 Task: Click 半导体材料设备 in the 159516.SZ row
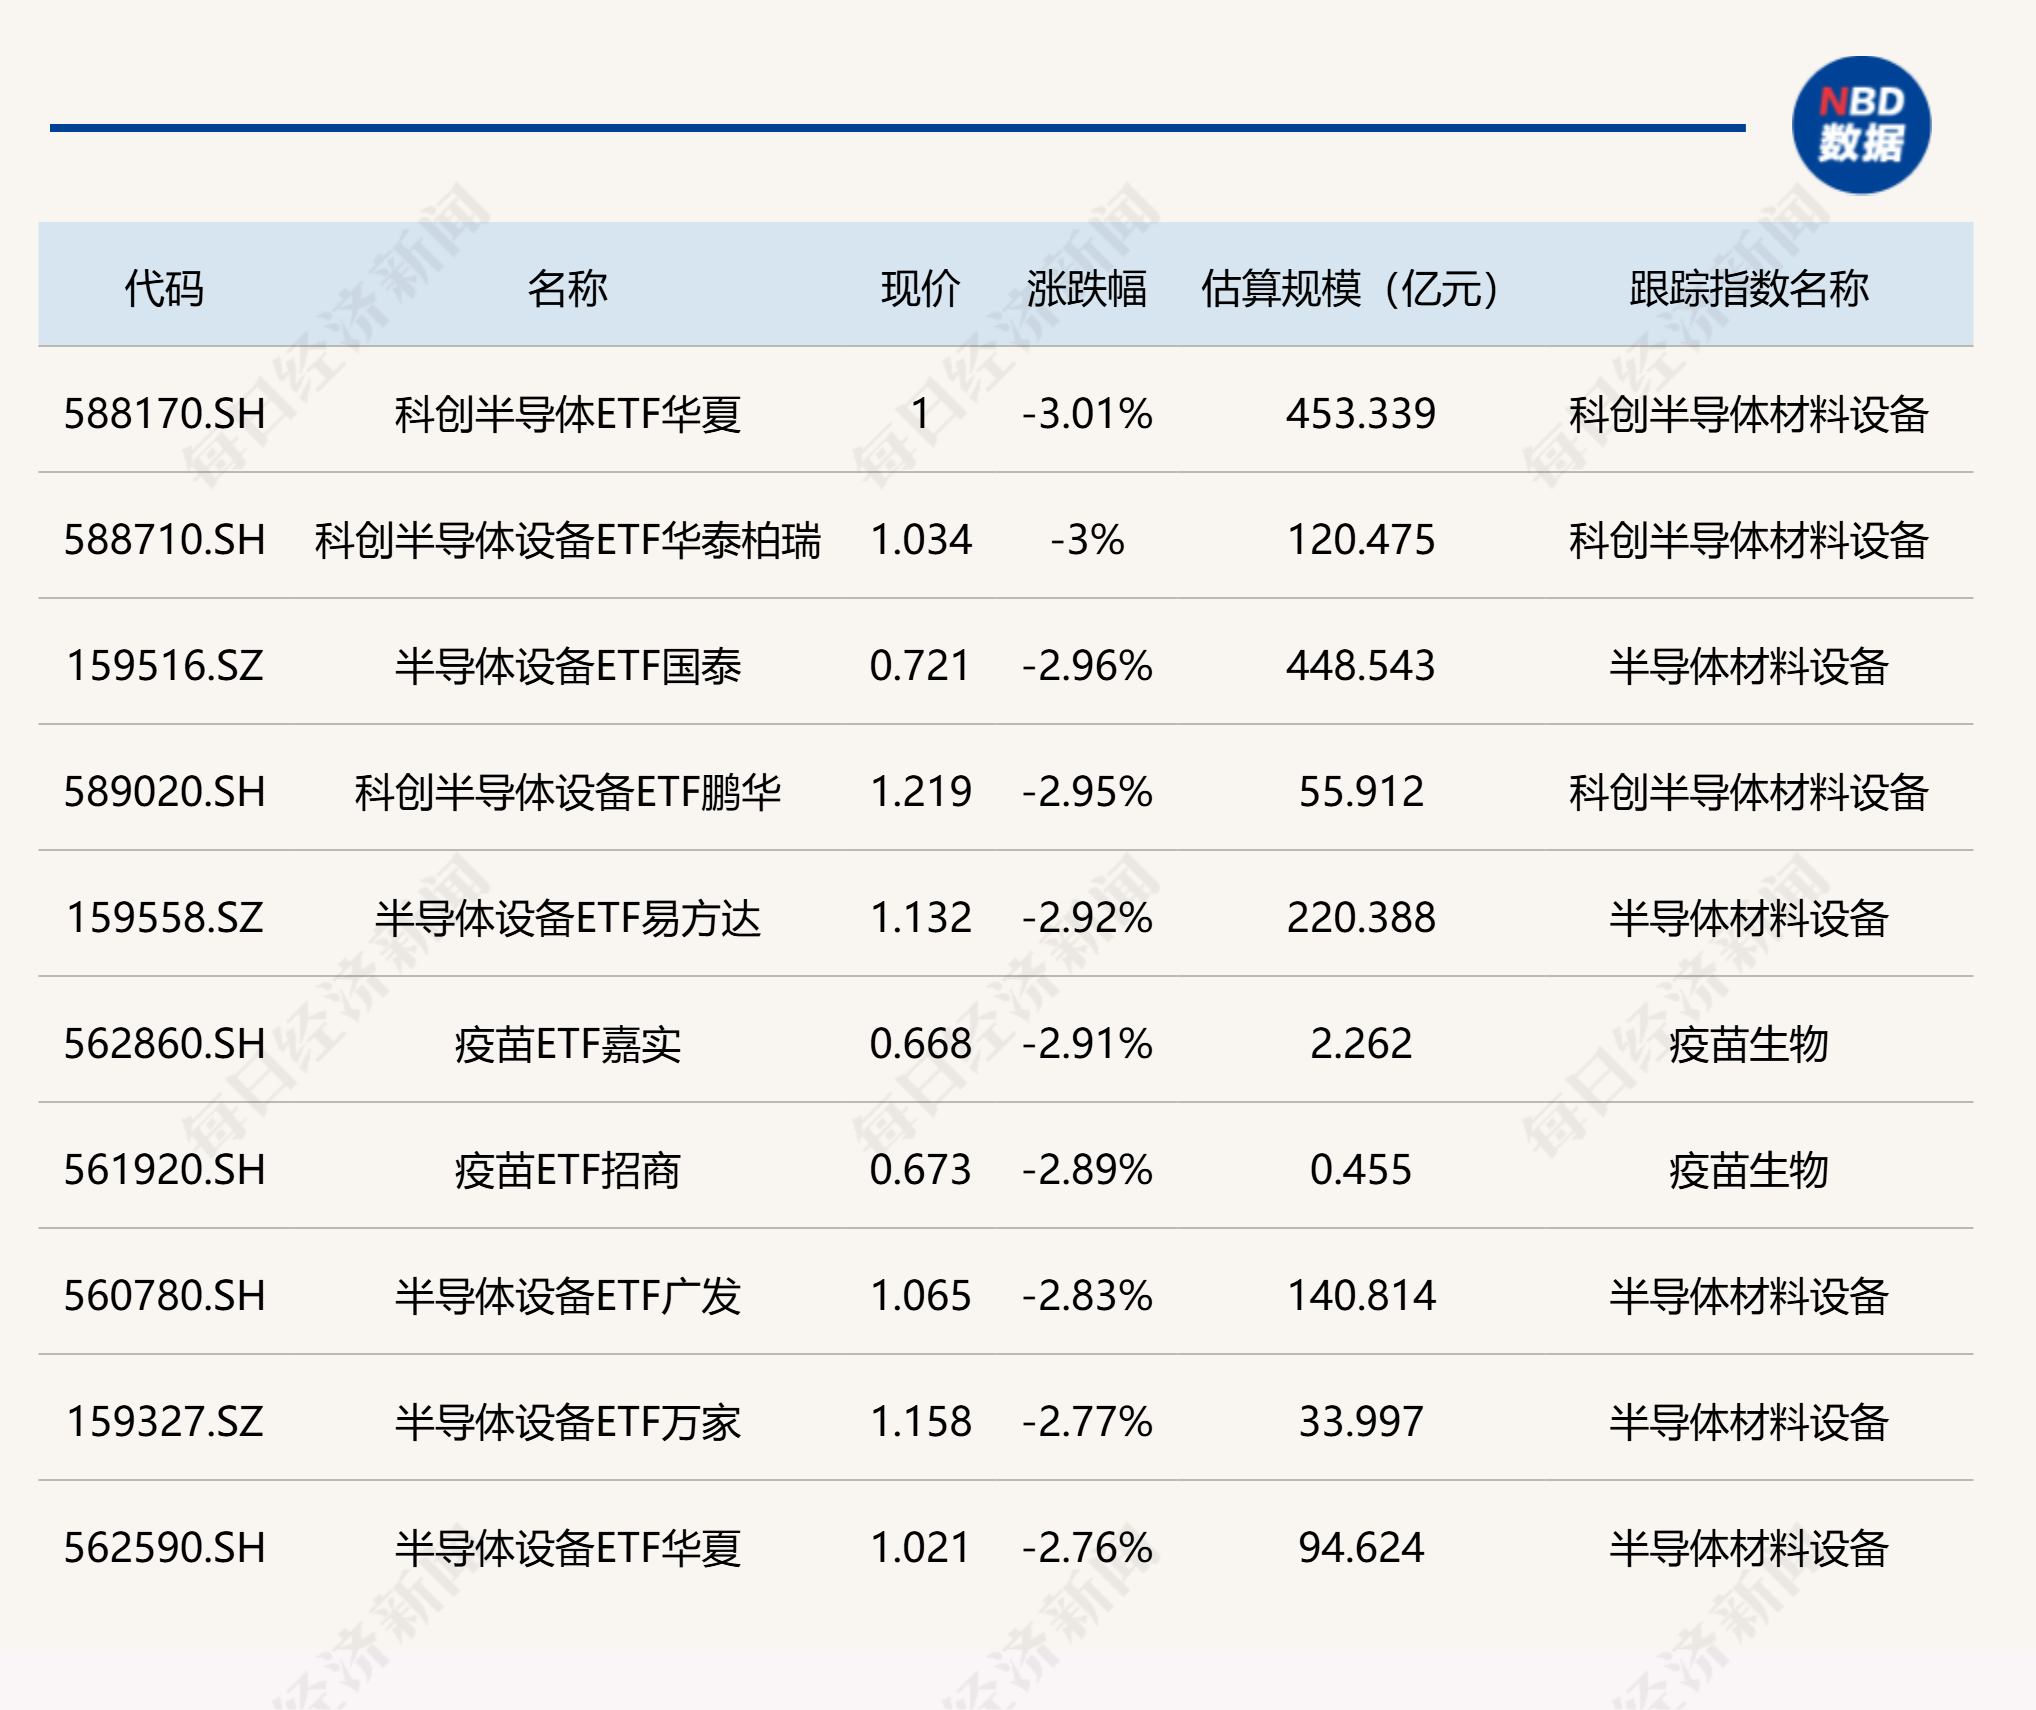pos(1749,666)
